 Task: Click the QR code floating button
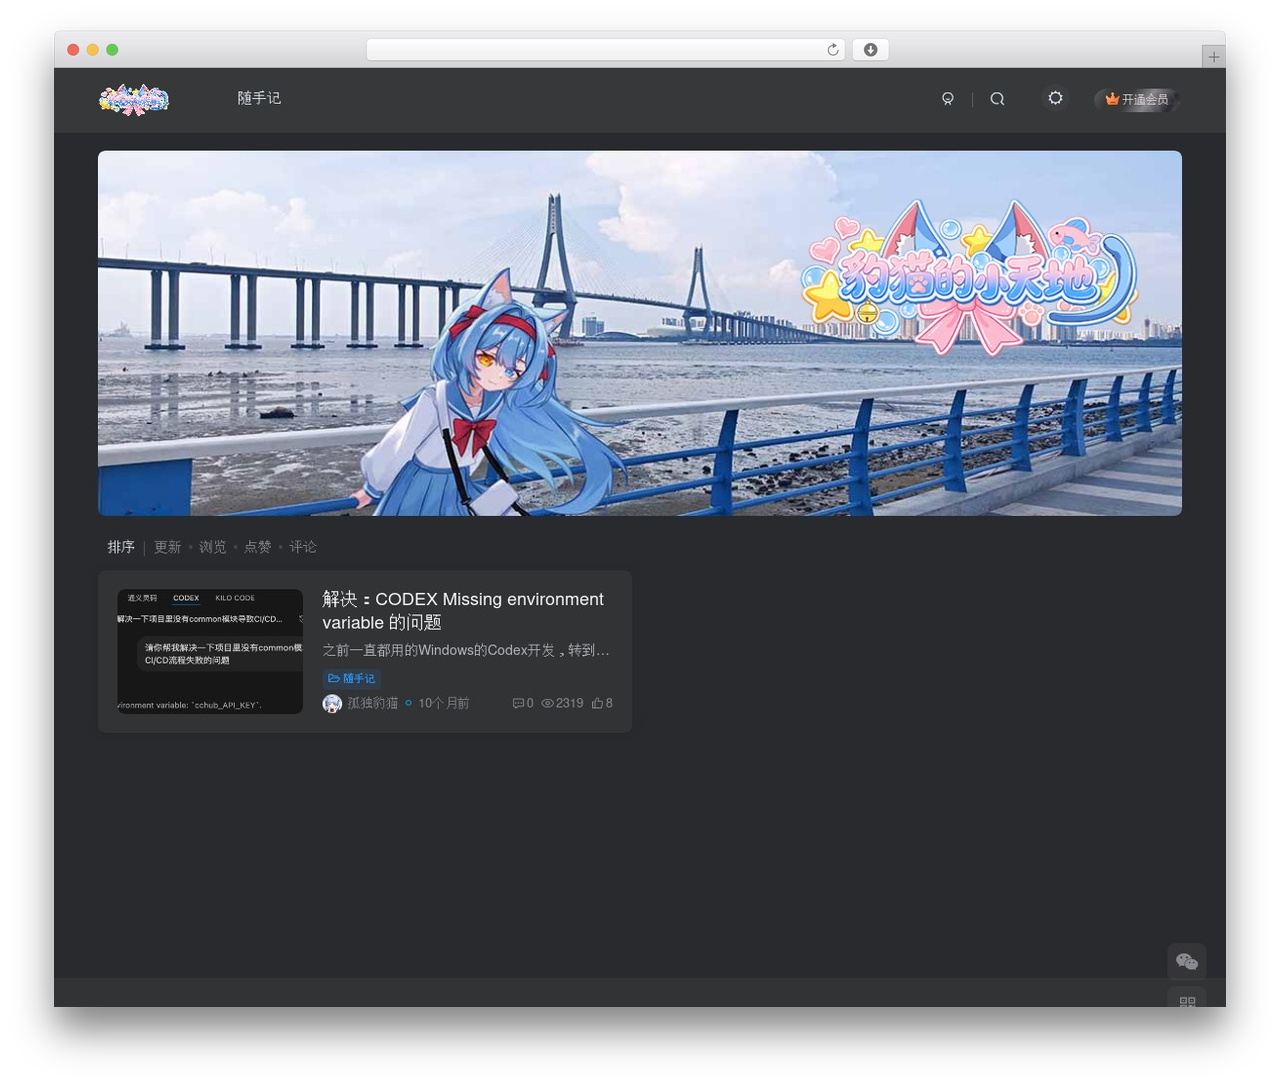(1187, 999)
